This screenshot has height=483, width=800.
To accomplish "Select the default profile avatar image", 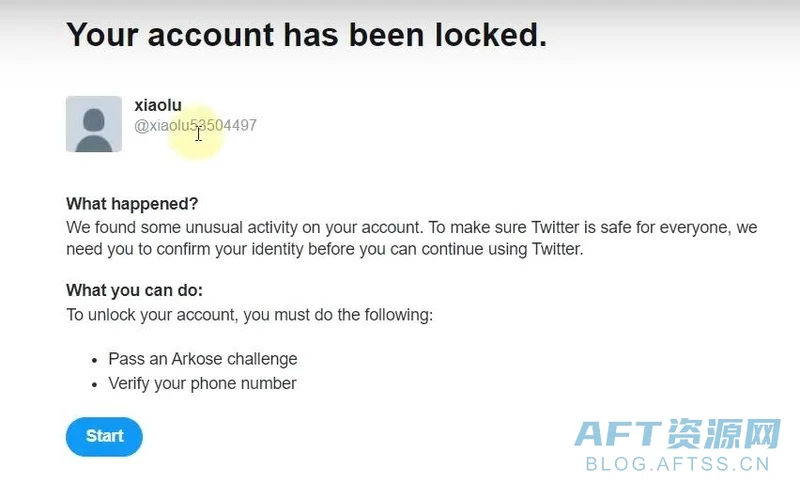I will 94,124.
